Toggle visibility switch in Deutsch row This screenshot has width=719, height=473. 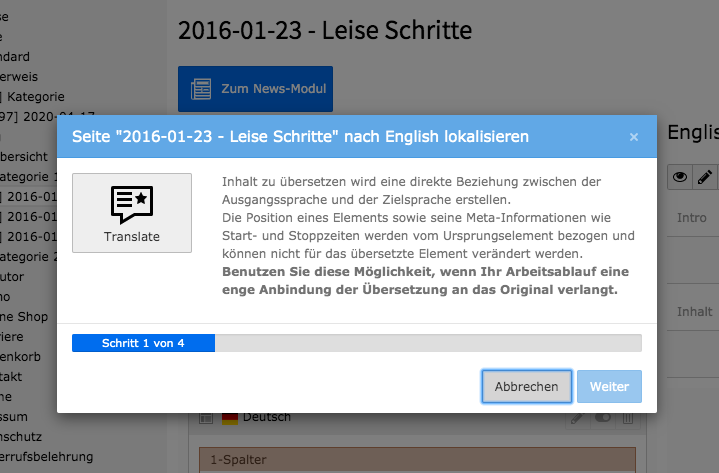click(x=603, y=418)
